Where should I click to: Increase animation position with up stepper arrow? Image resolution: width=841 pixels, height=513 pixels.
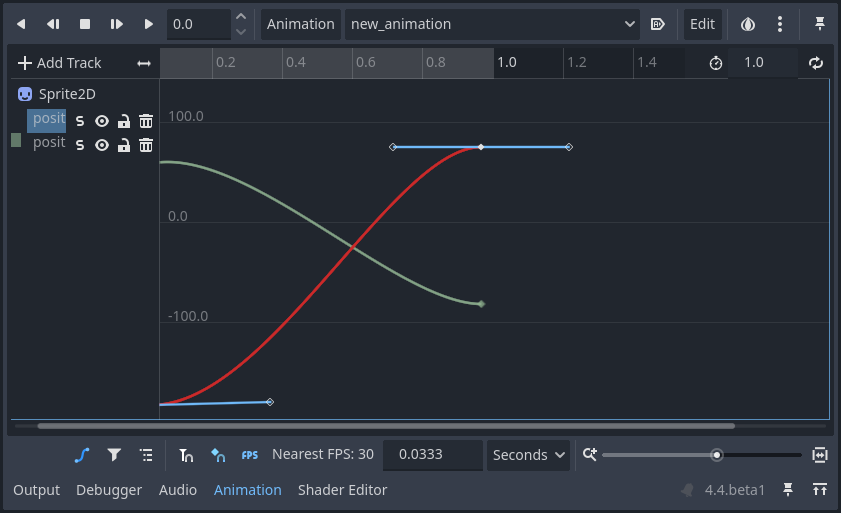click(x=241, y=17)
